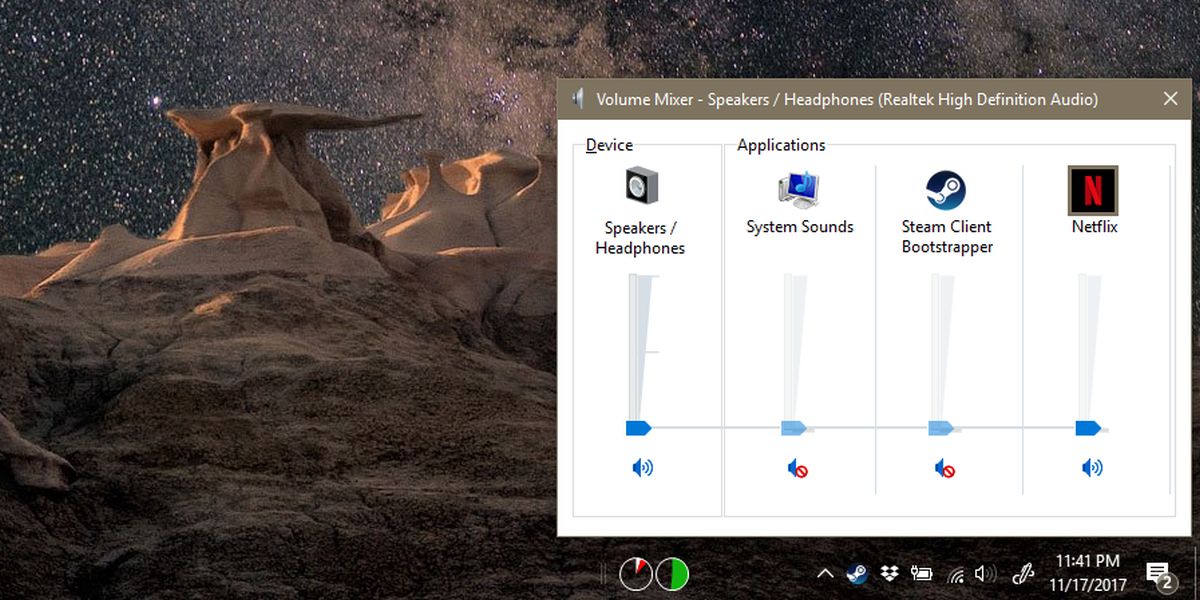Click the green half-circle gauge taskbar icon
This screenshot has height=600, width=1200.
(672, 573)
